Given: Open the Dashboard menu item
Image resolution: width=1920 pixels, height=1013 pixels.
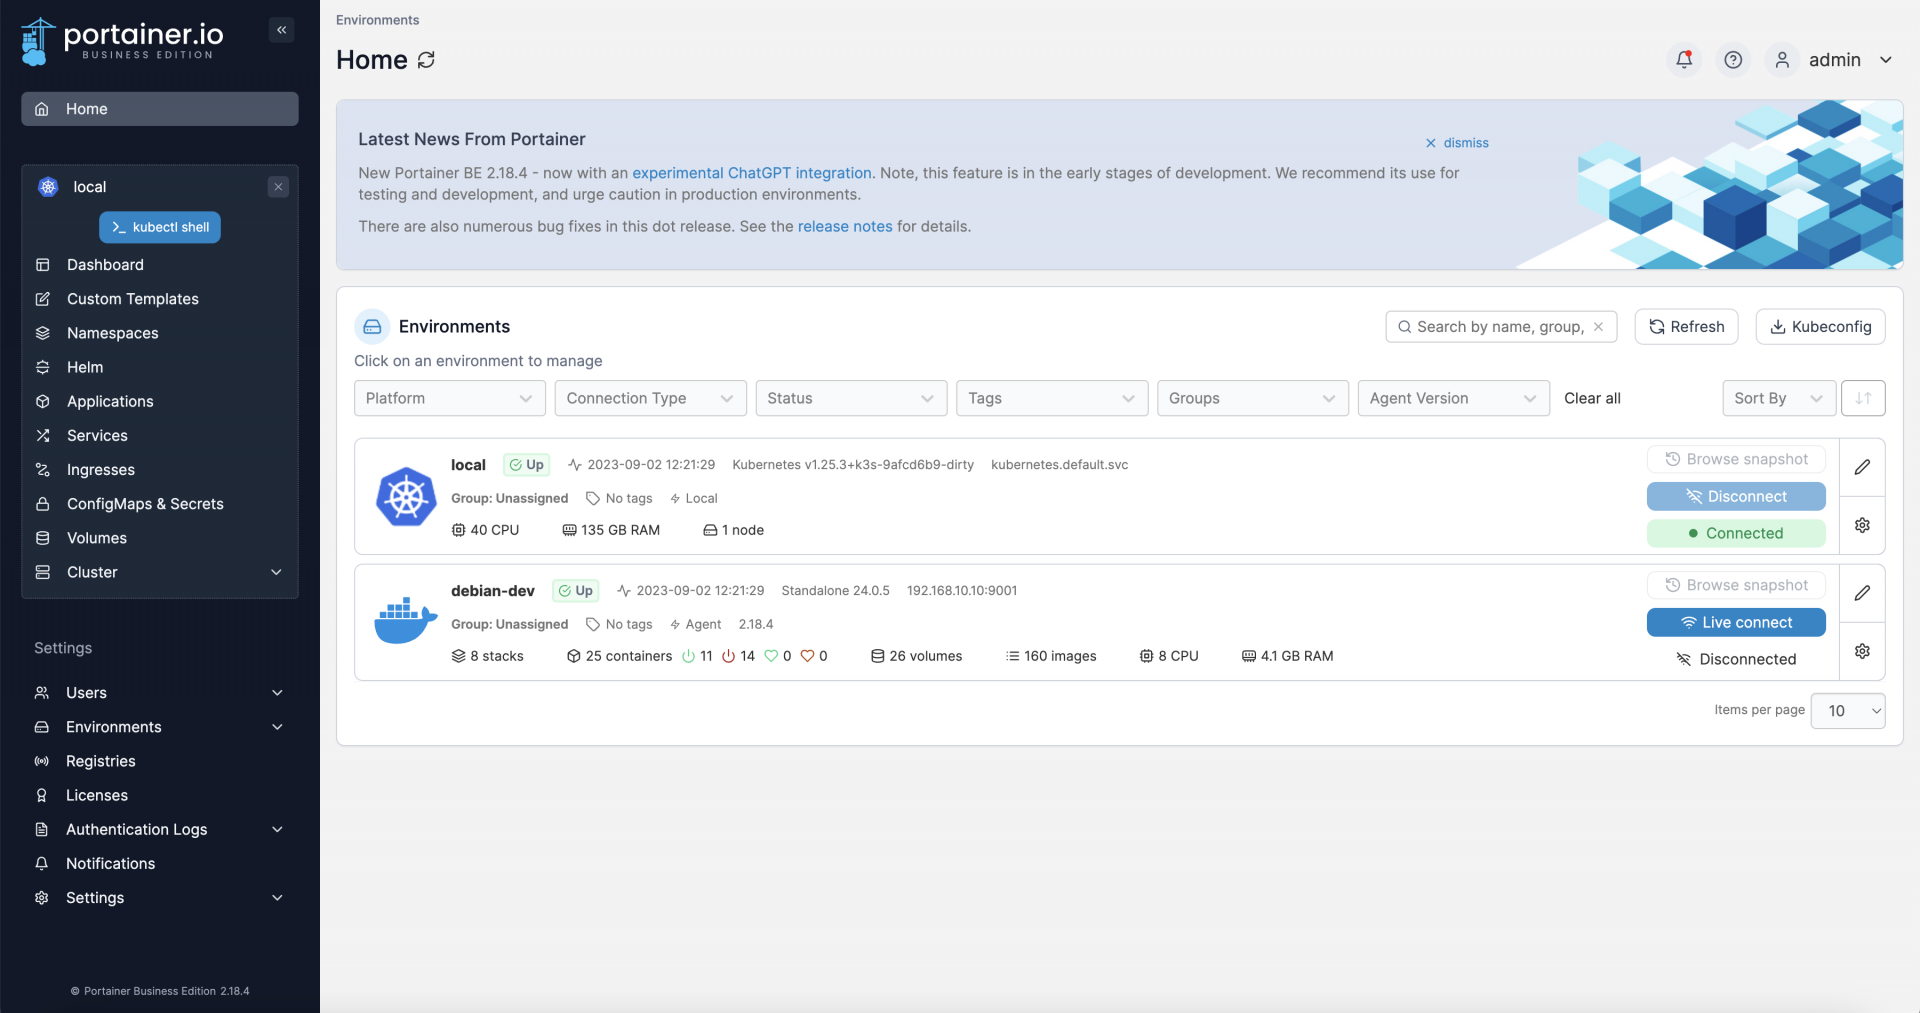Looking at the screenshot, I should pos(160,265).
